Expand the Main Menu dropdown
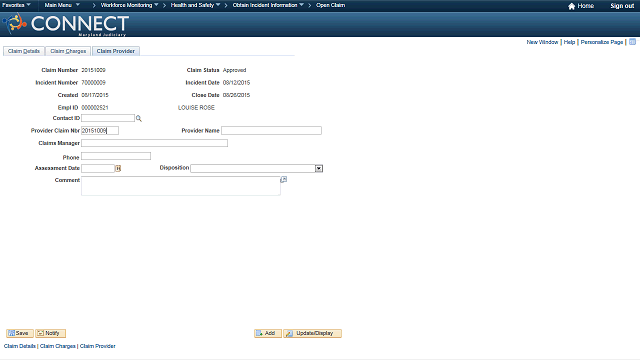This screenshot has height=360, width=640. (62, 5)
